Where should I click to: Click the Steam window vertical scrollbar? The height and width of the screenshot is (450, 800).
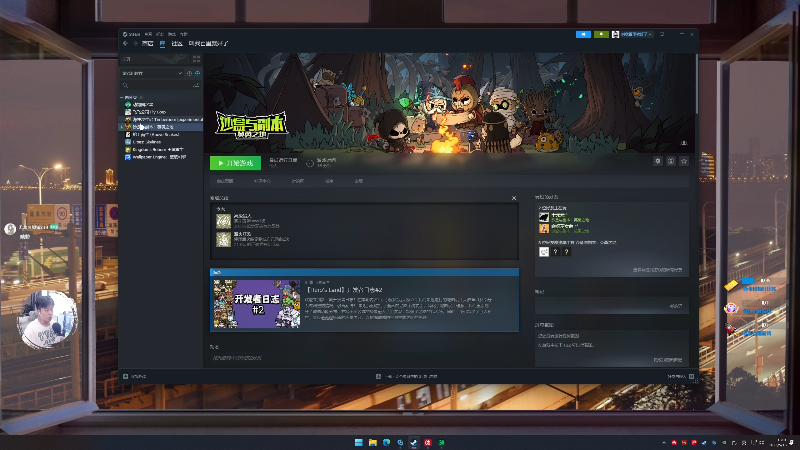tap(696, 84)
